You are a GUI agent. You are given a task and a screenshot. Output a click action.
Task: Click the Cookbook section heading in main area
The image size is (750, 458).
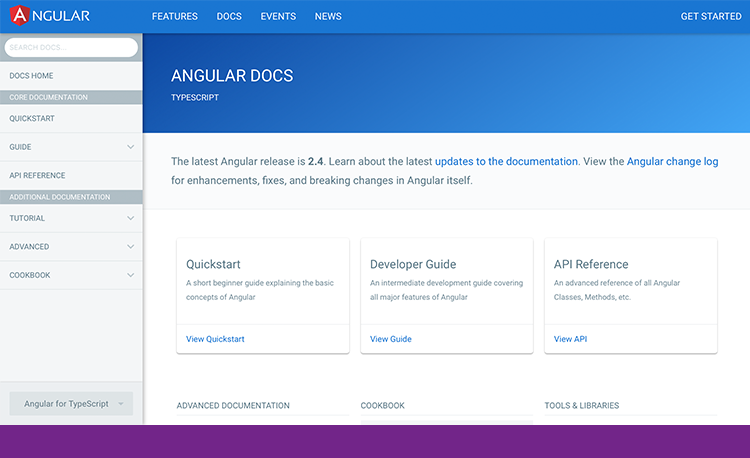(x=383, y=405)
